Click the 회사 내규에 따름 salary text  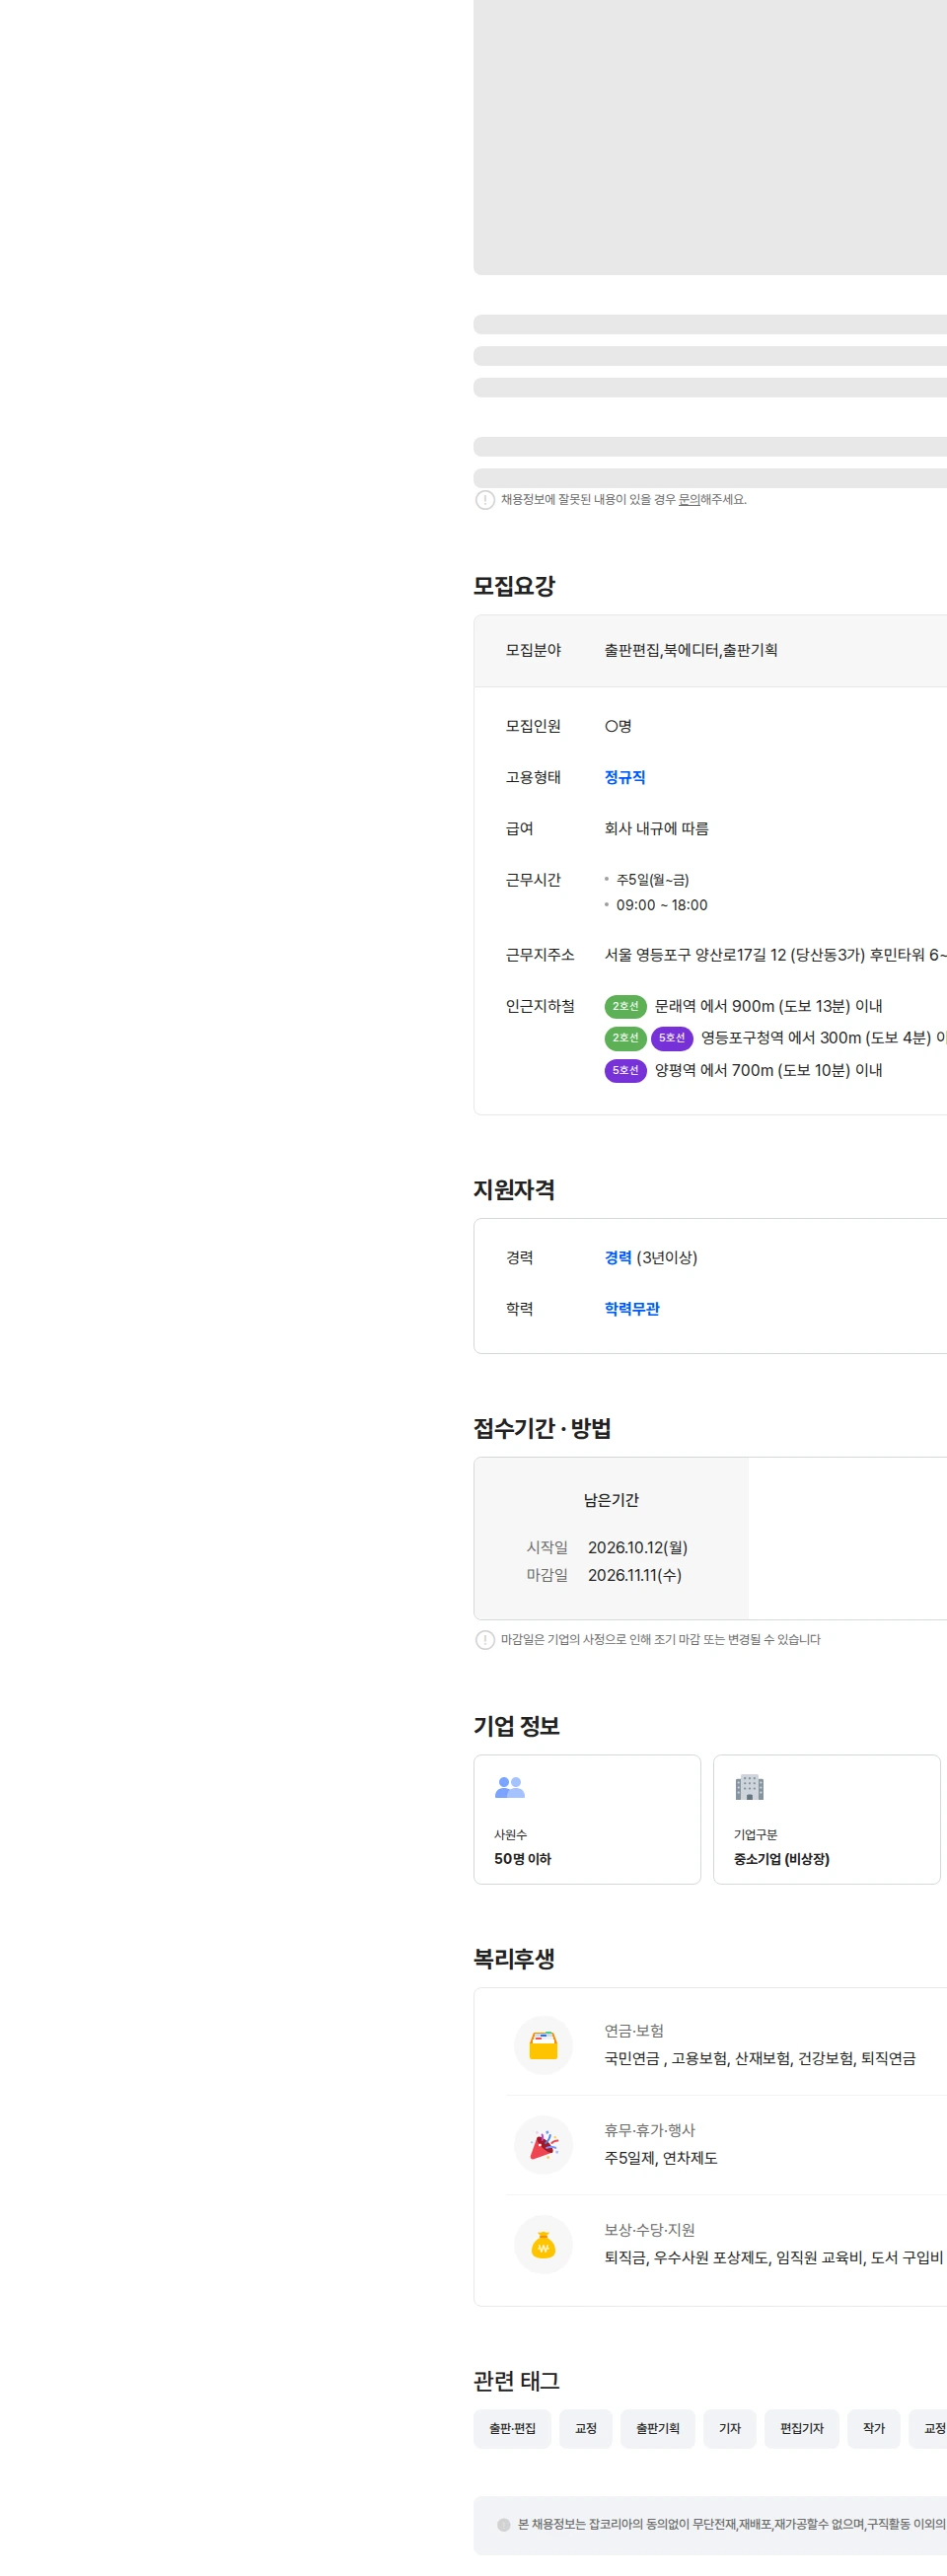(656, 828)
